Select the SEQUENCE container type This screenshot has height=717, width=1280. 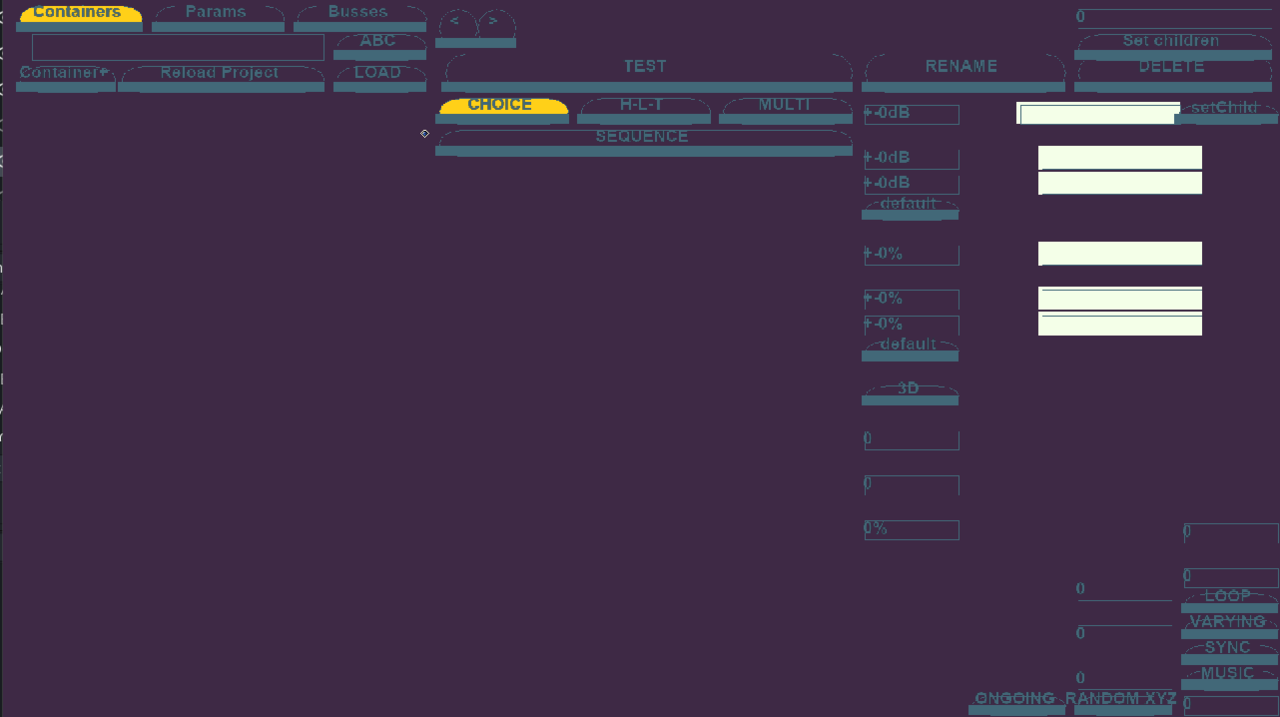point(644,142)
